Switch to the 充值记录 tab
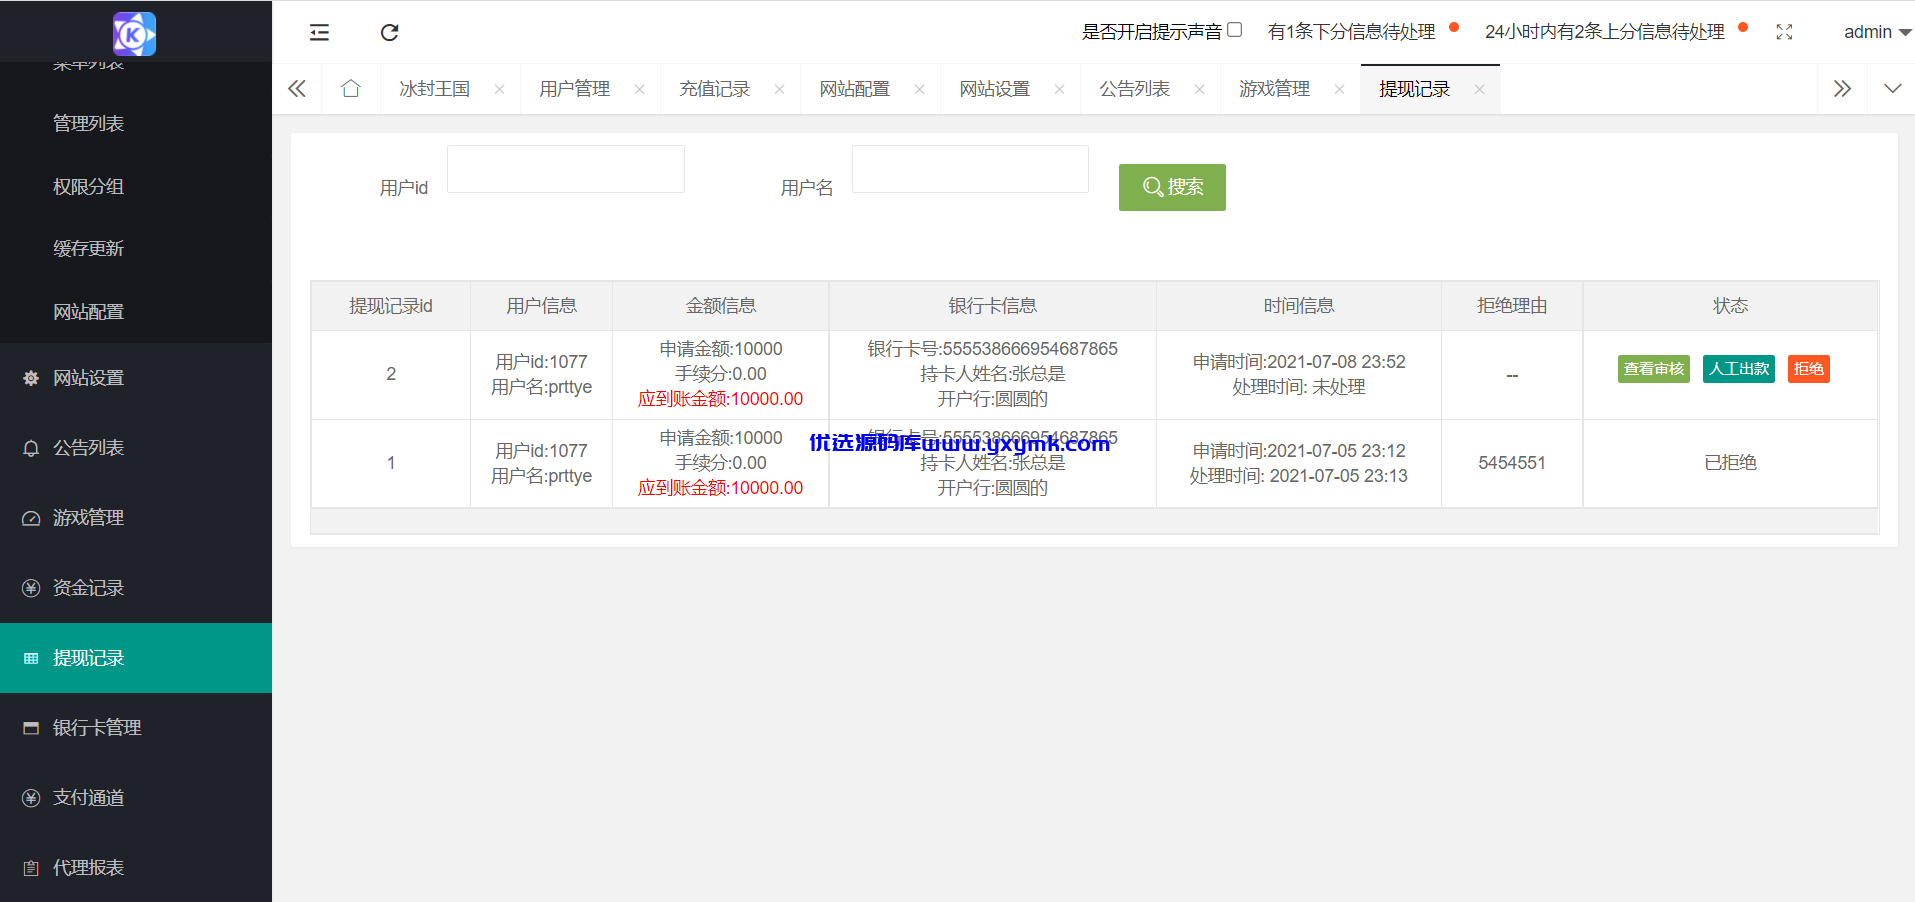 tap(715, 89)
